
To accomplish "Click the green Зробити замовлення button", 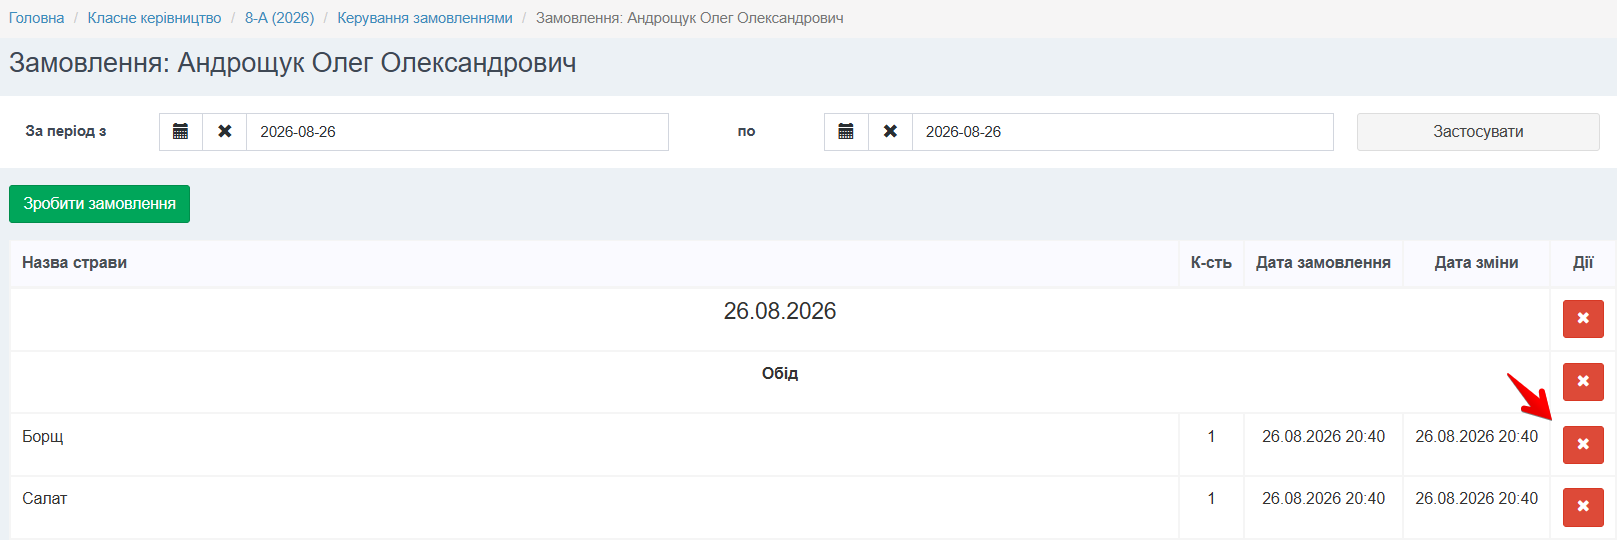I will (99, 204).
